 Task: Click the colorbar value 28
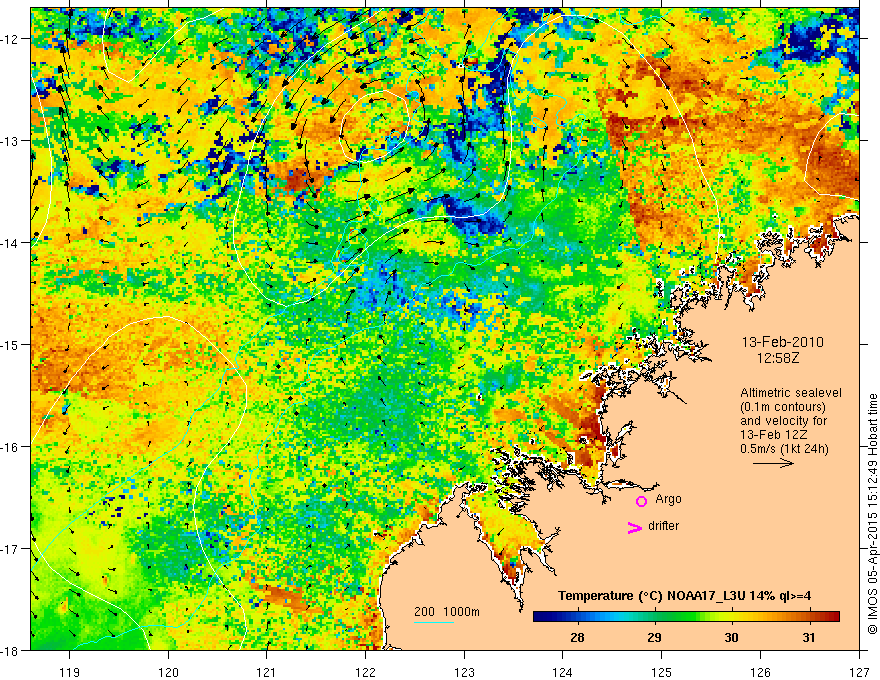point(576,637)
